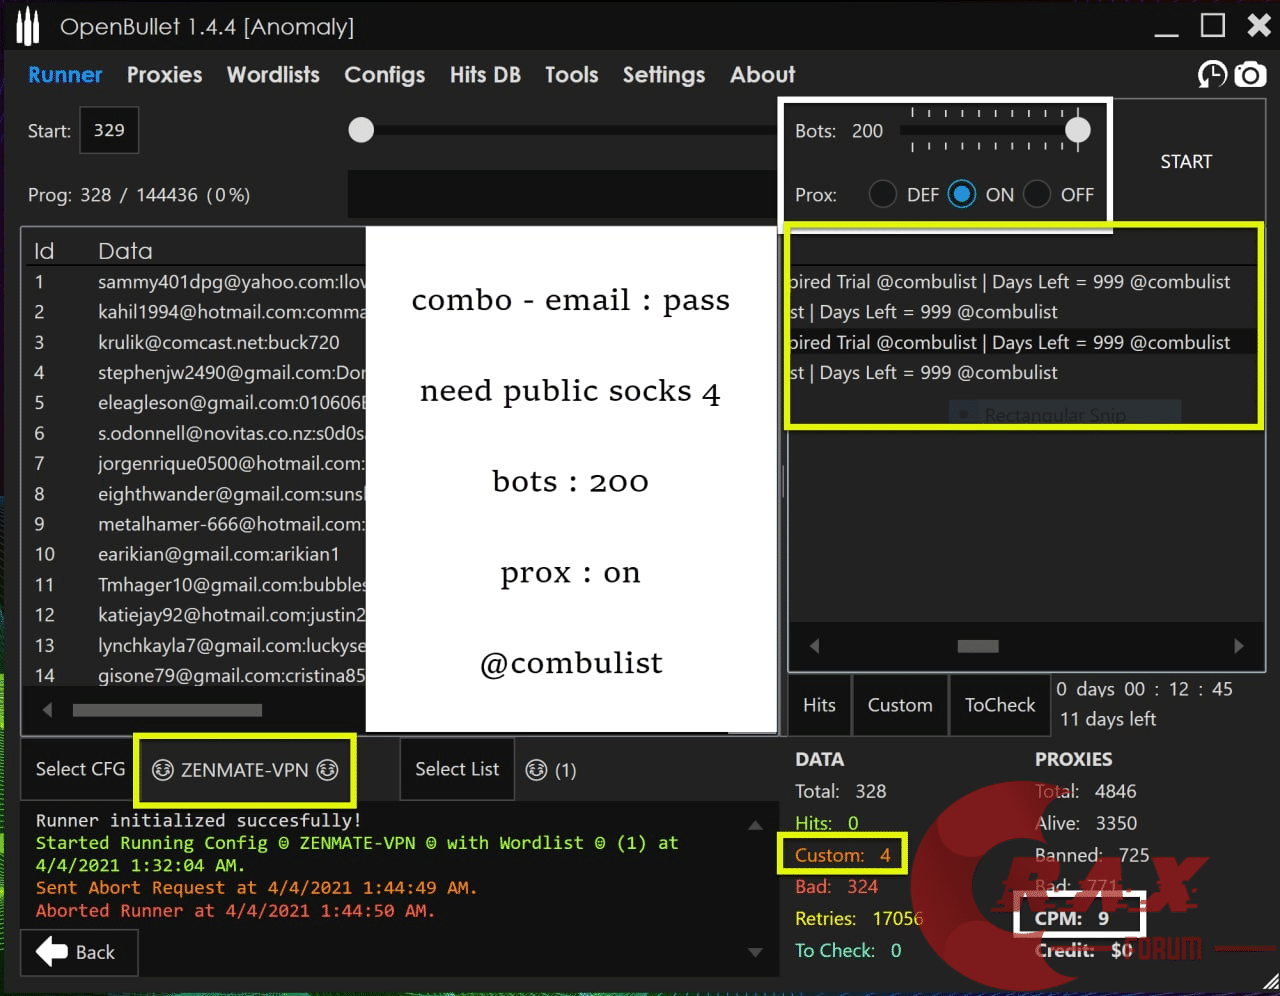Click Id 12 in the data list
Viewport: 1280px width, 996px height.
[x=45, y=614]
